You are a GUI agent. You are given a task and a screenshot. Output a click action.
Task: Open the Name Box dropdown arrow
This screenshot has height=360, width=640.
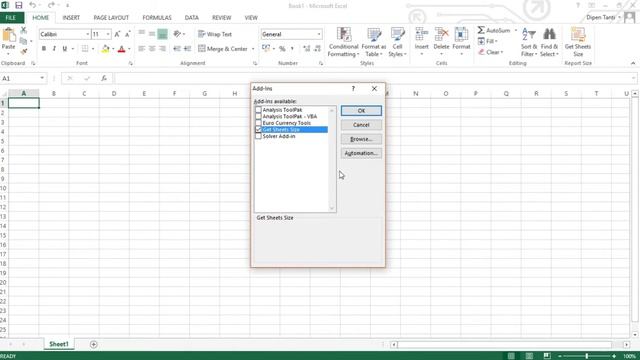click(x=42, y=78)
